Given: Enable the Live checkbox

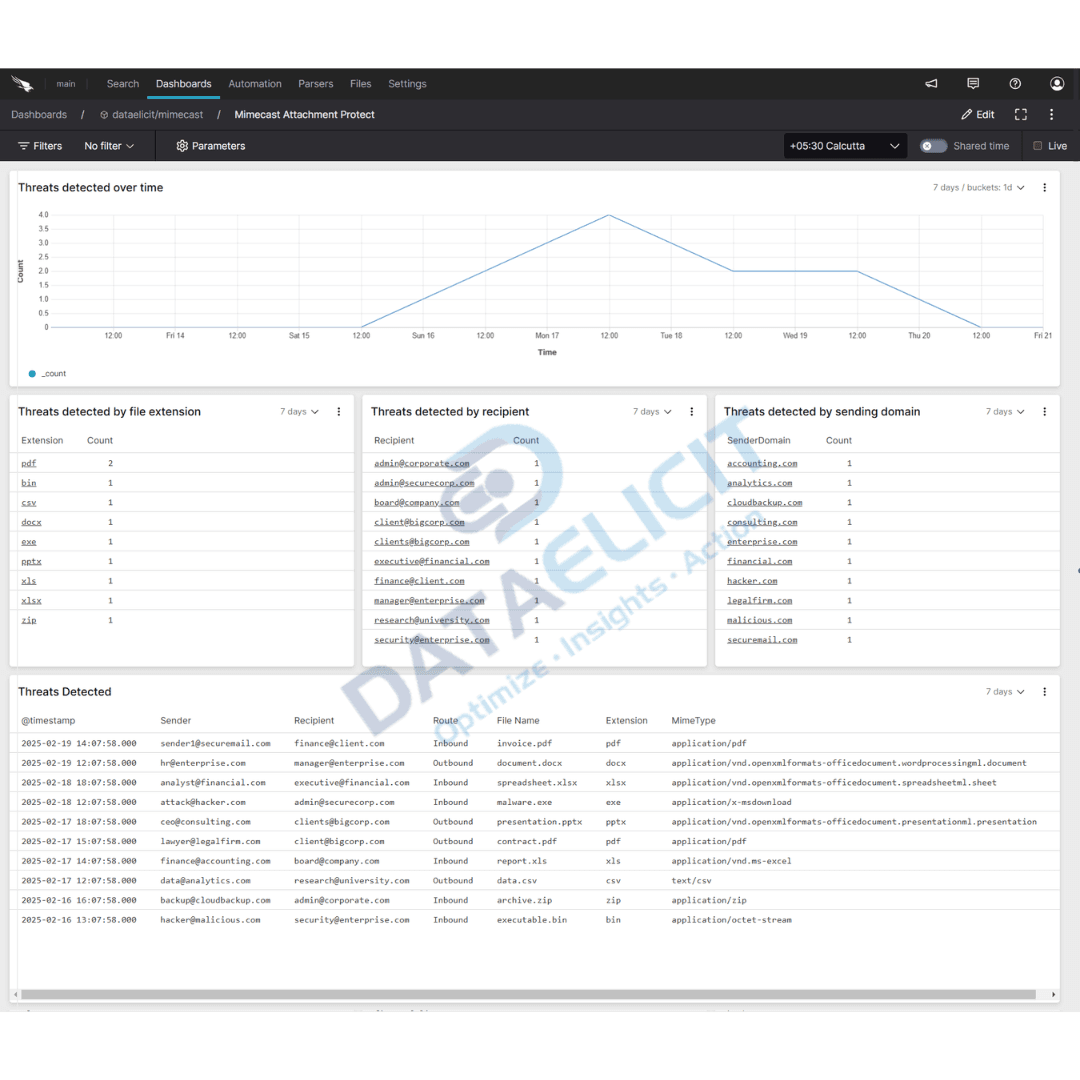Looking at the screenshot, I should (x=1037, y=146).
